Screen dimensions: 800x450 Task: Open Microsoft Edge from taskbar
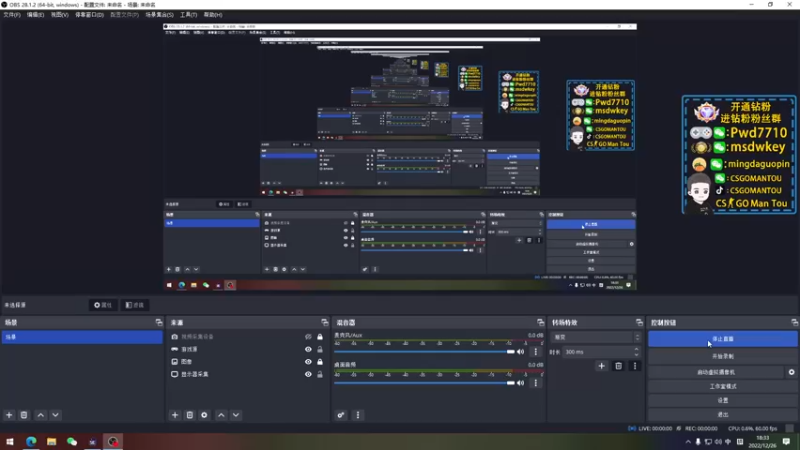[31, 441]
